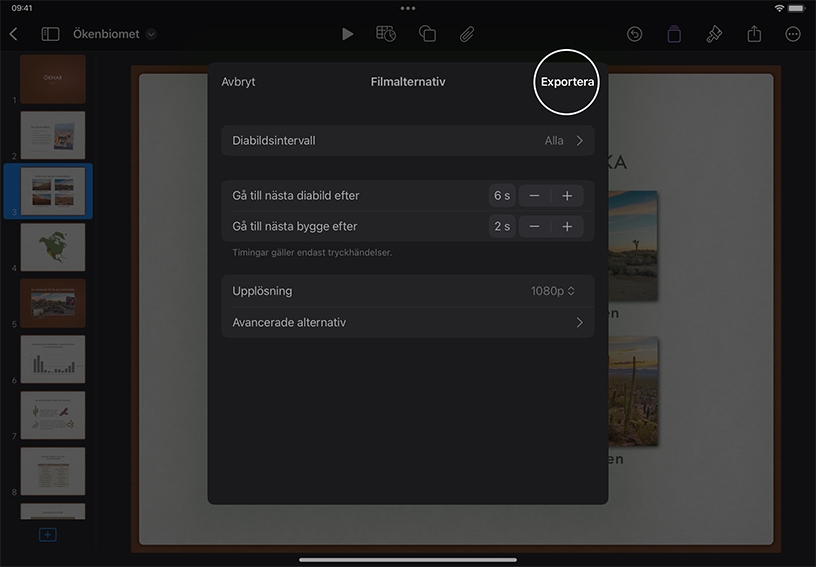Tap the undo icon
Screen dimensions: 816x567
pos(634,34)
